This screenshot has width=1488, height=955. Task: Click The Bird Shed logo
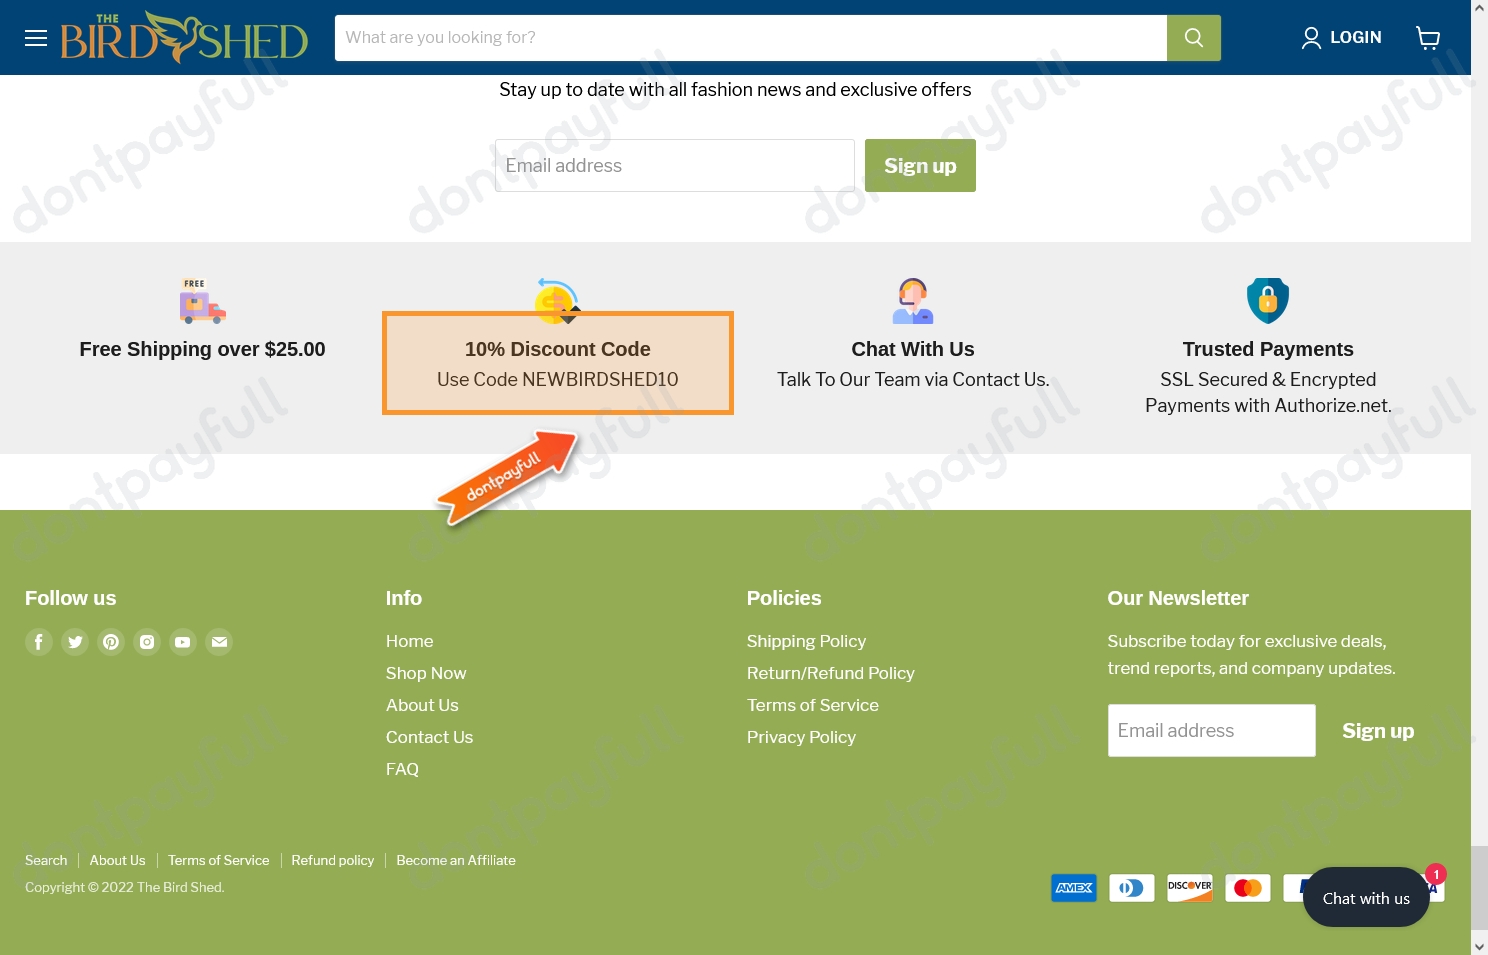point(183,37)
